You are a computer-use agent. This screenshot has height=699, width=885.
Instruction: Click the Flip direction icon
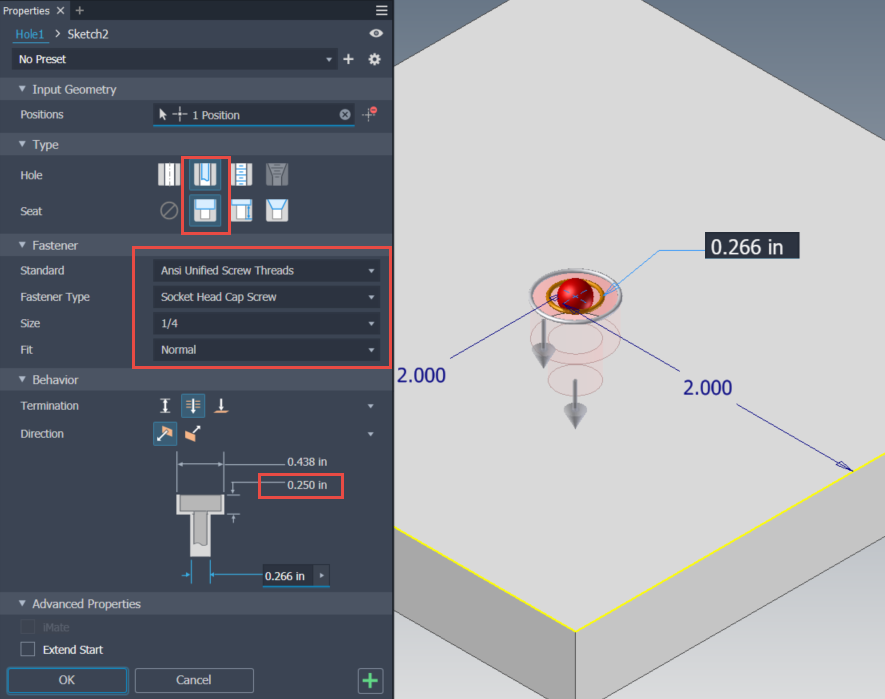pos(193,434)
